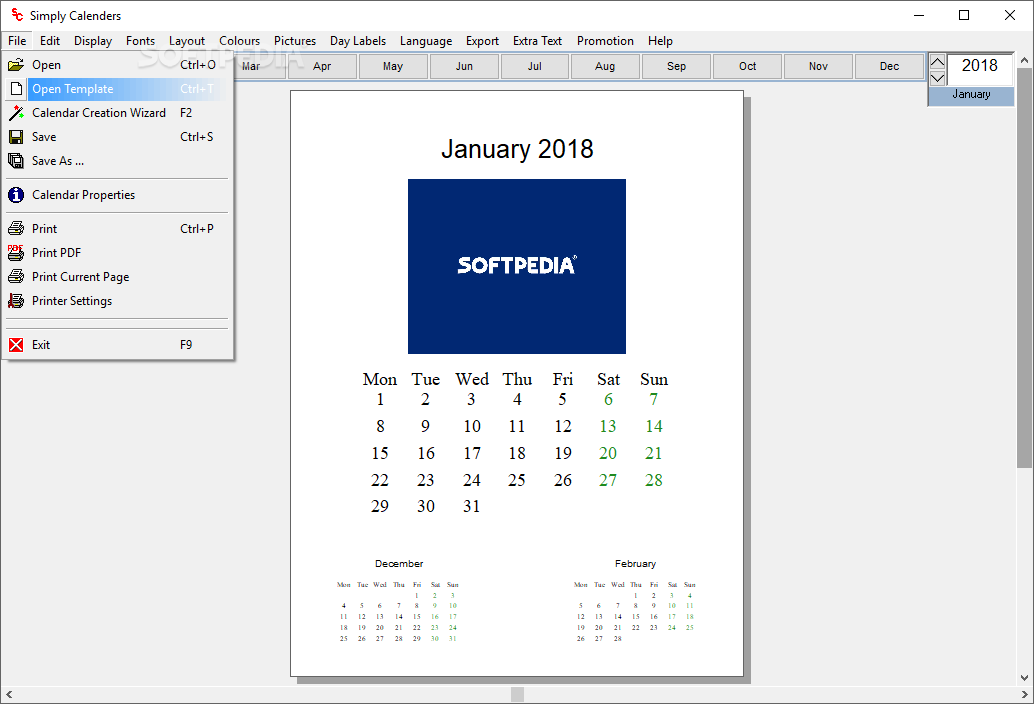Click the Calendar Properties info icon
Screen dimensions: 1034x704
click(16, 194)
